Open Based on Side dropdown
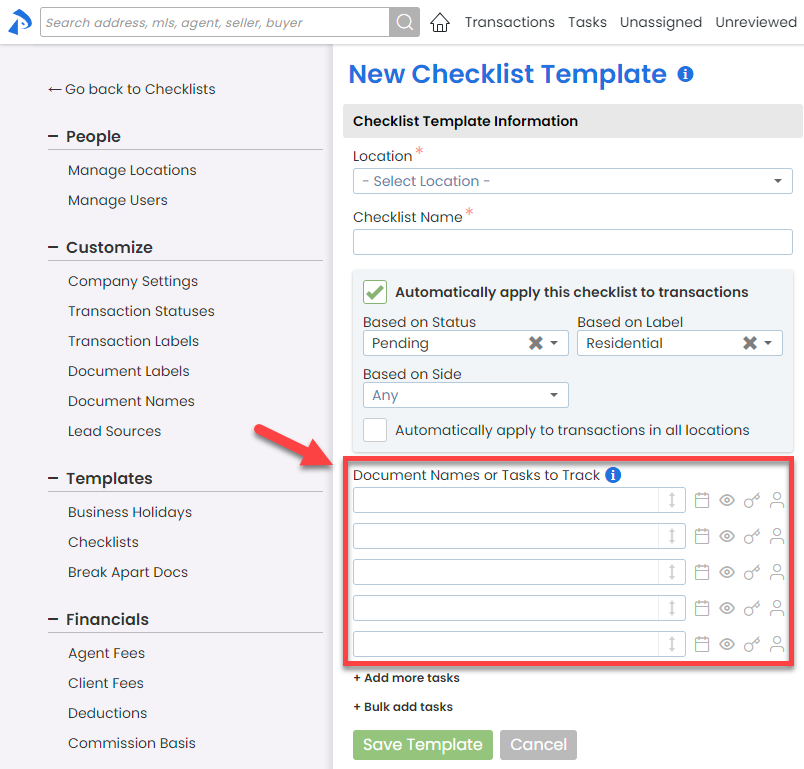Image resolution: width=804 pixels, height=769 pixels. pos(465,395)
